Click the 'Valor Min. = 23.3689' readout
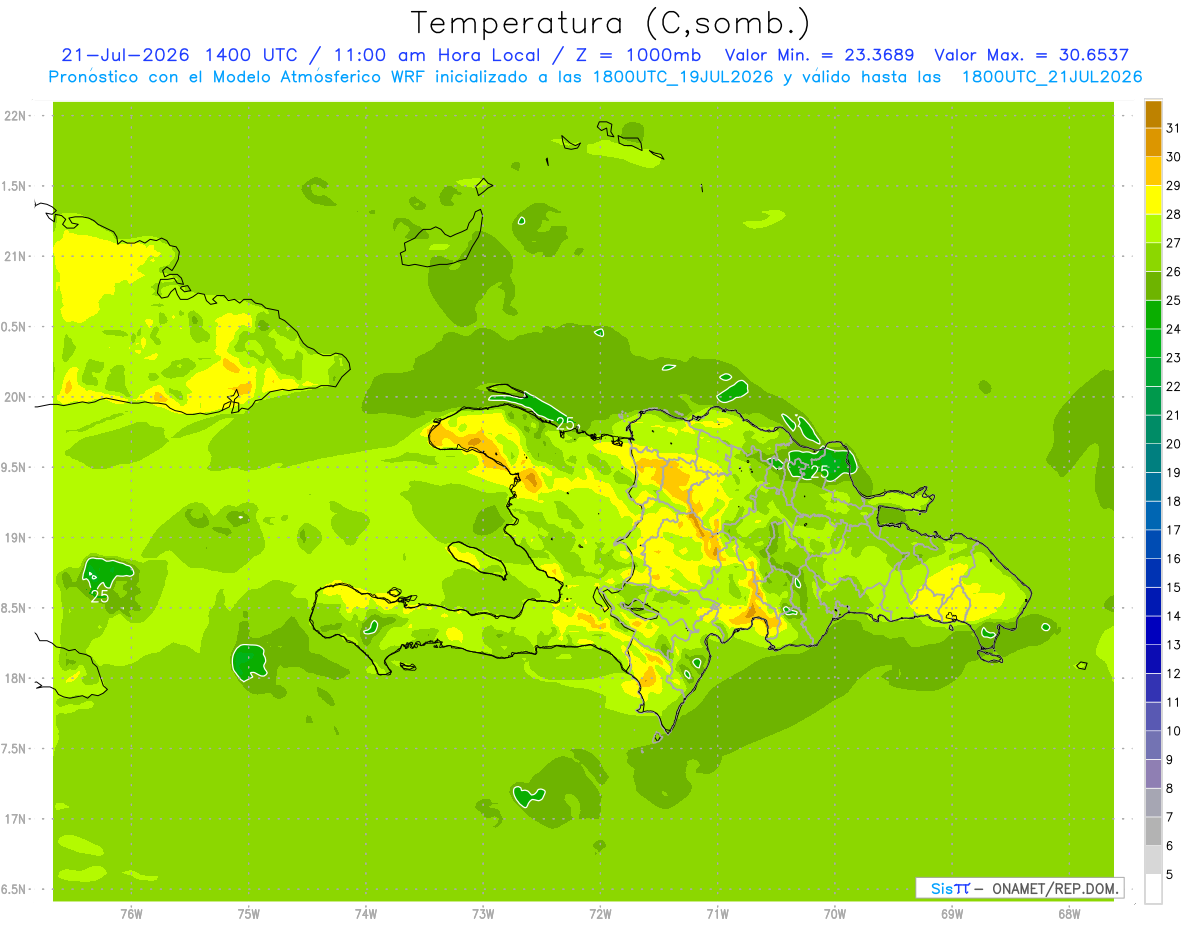This screenshot has height=927, width=1200. coord(819,55)
